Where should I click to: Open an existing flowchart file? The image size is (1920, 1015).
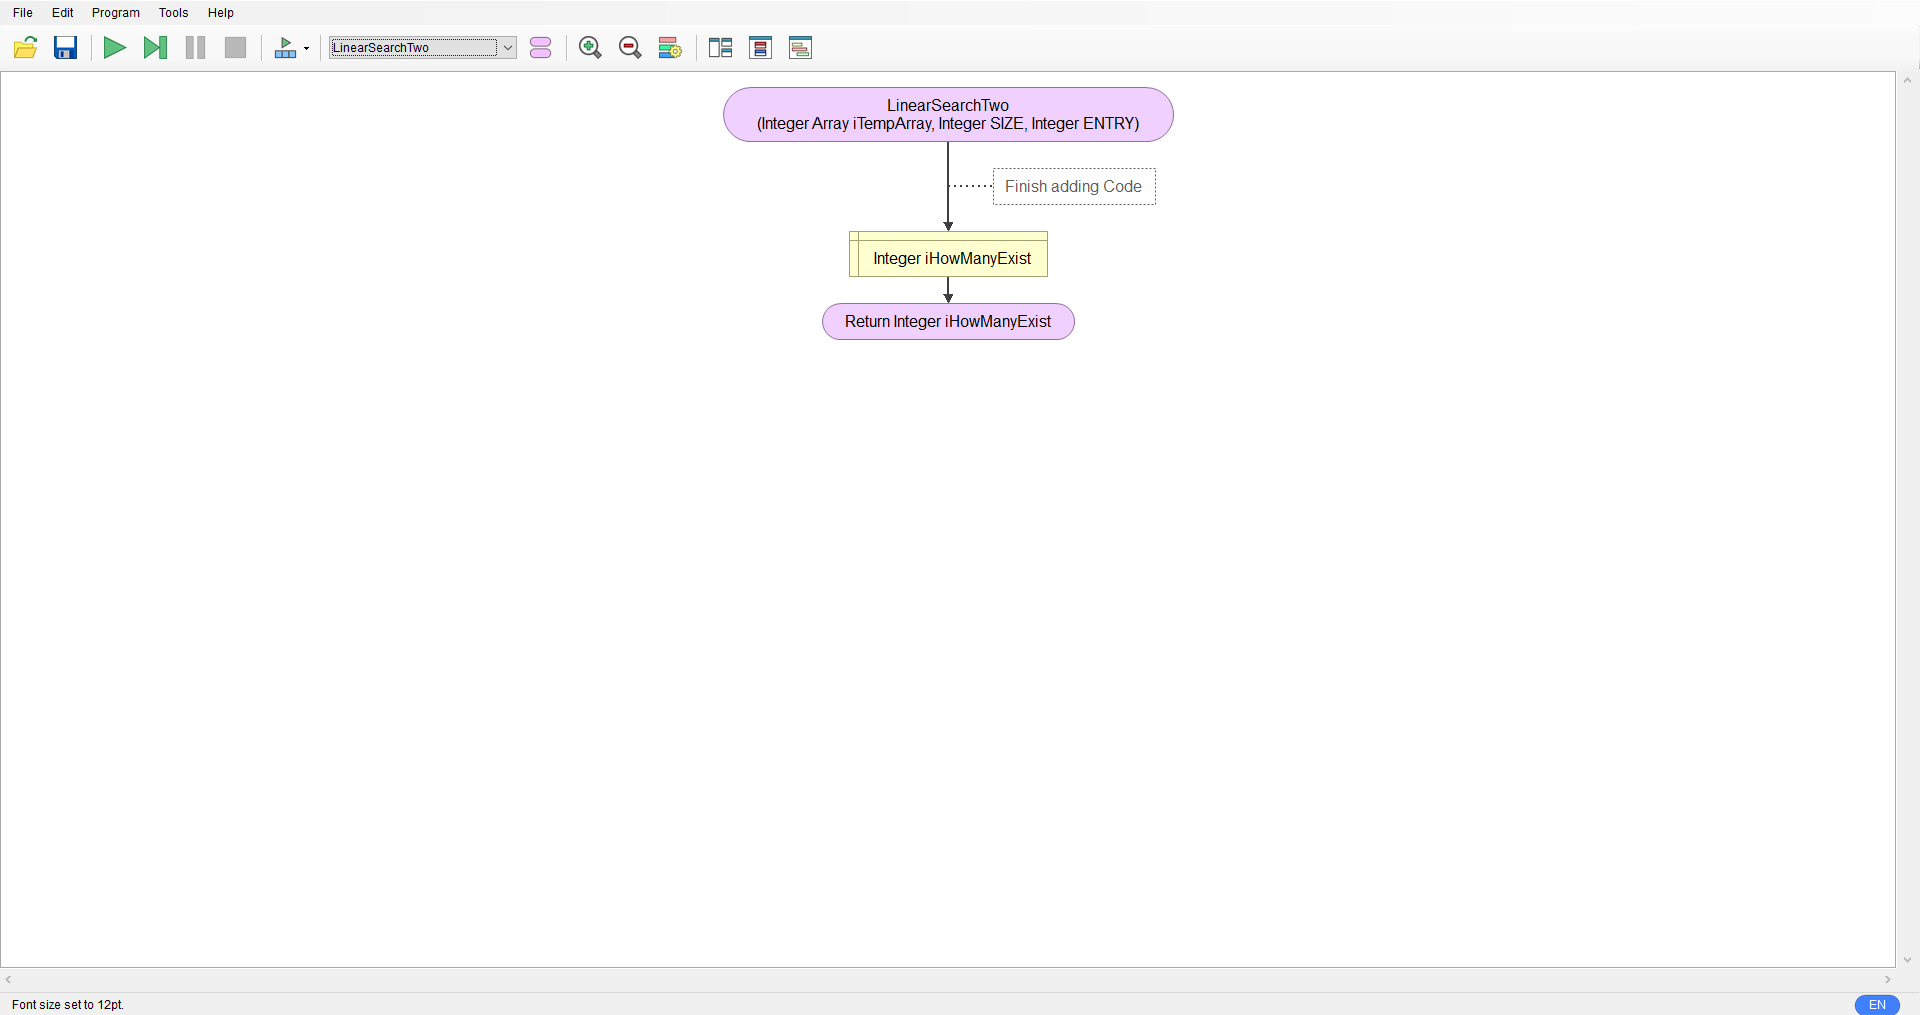(25, 47)
